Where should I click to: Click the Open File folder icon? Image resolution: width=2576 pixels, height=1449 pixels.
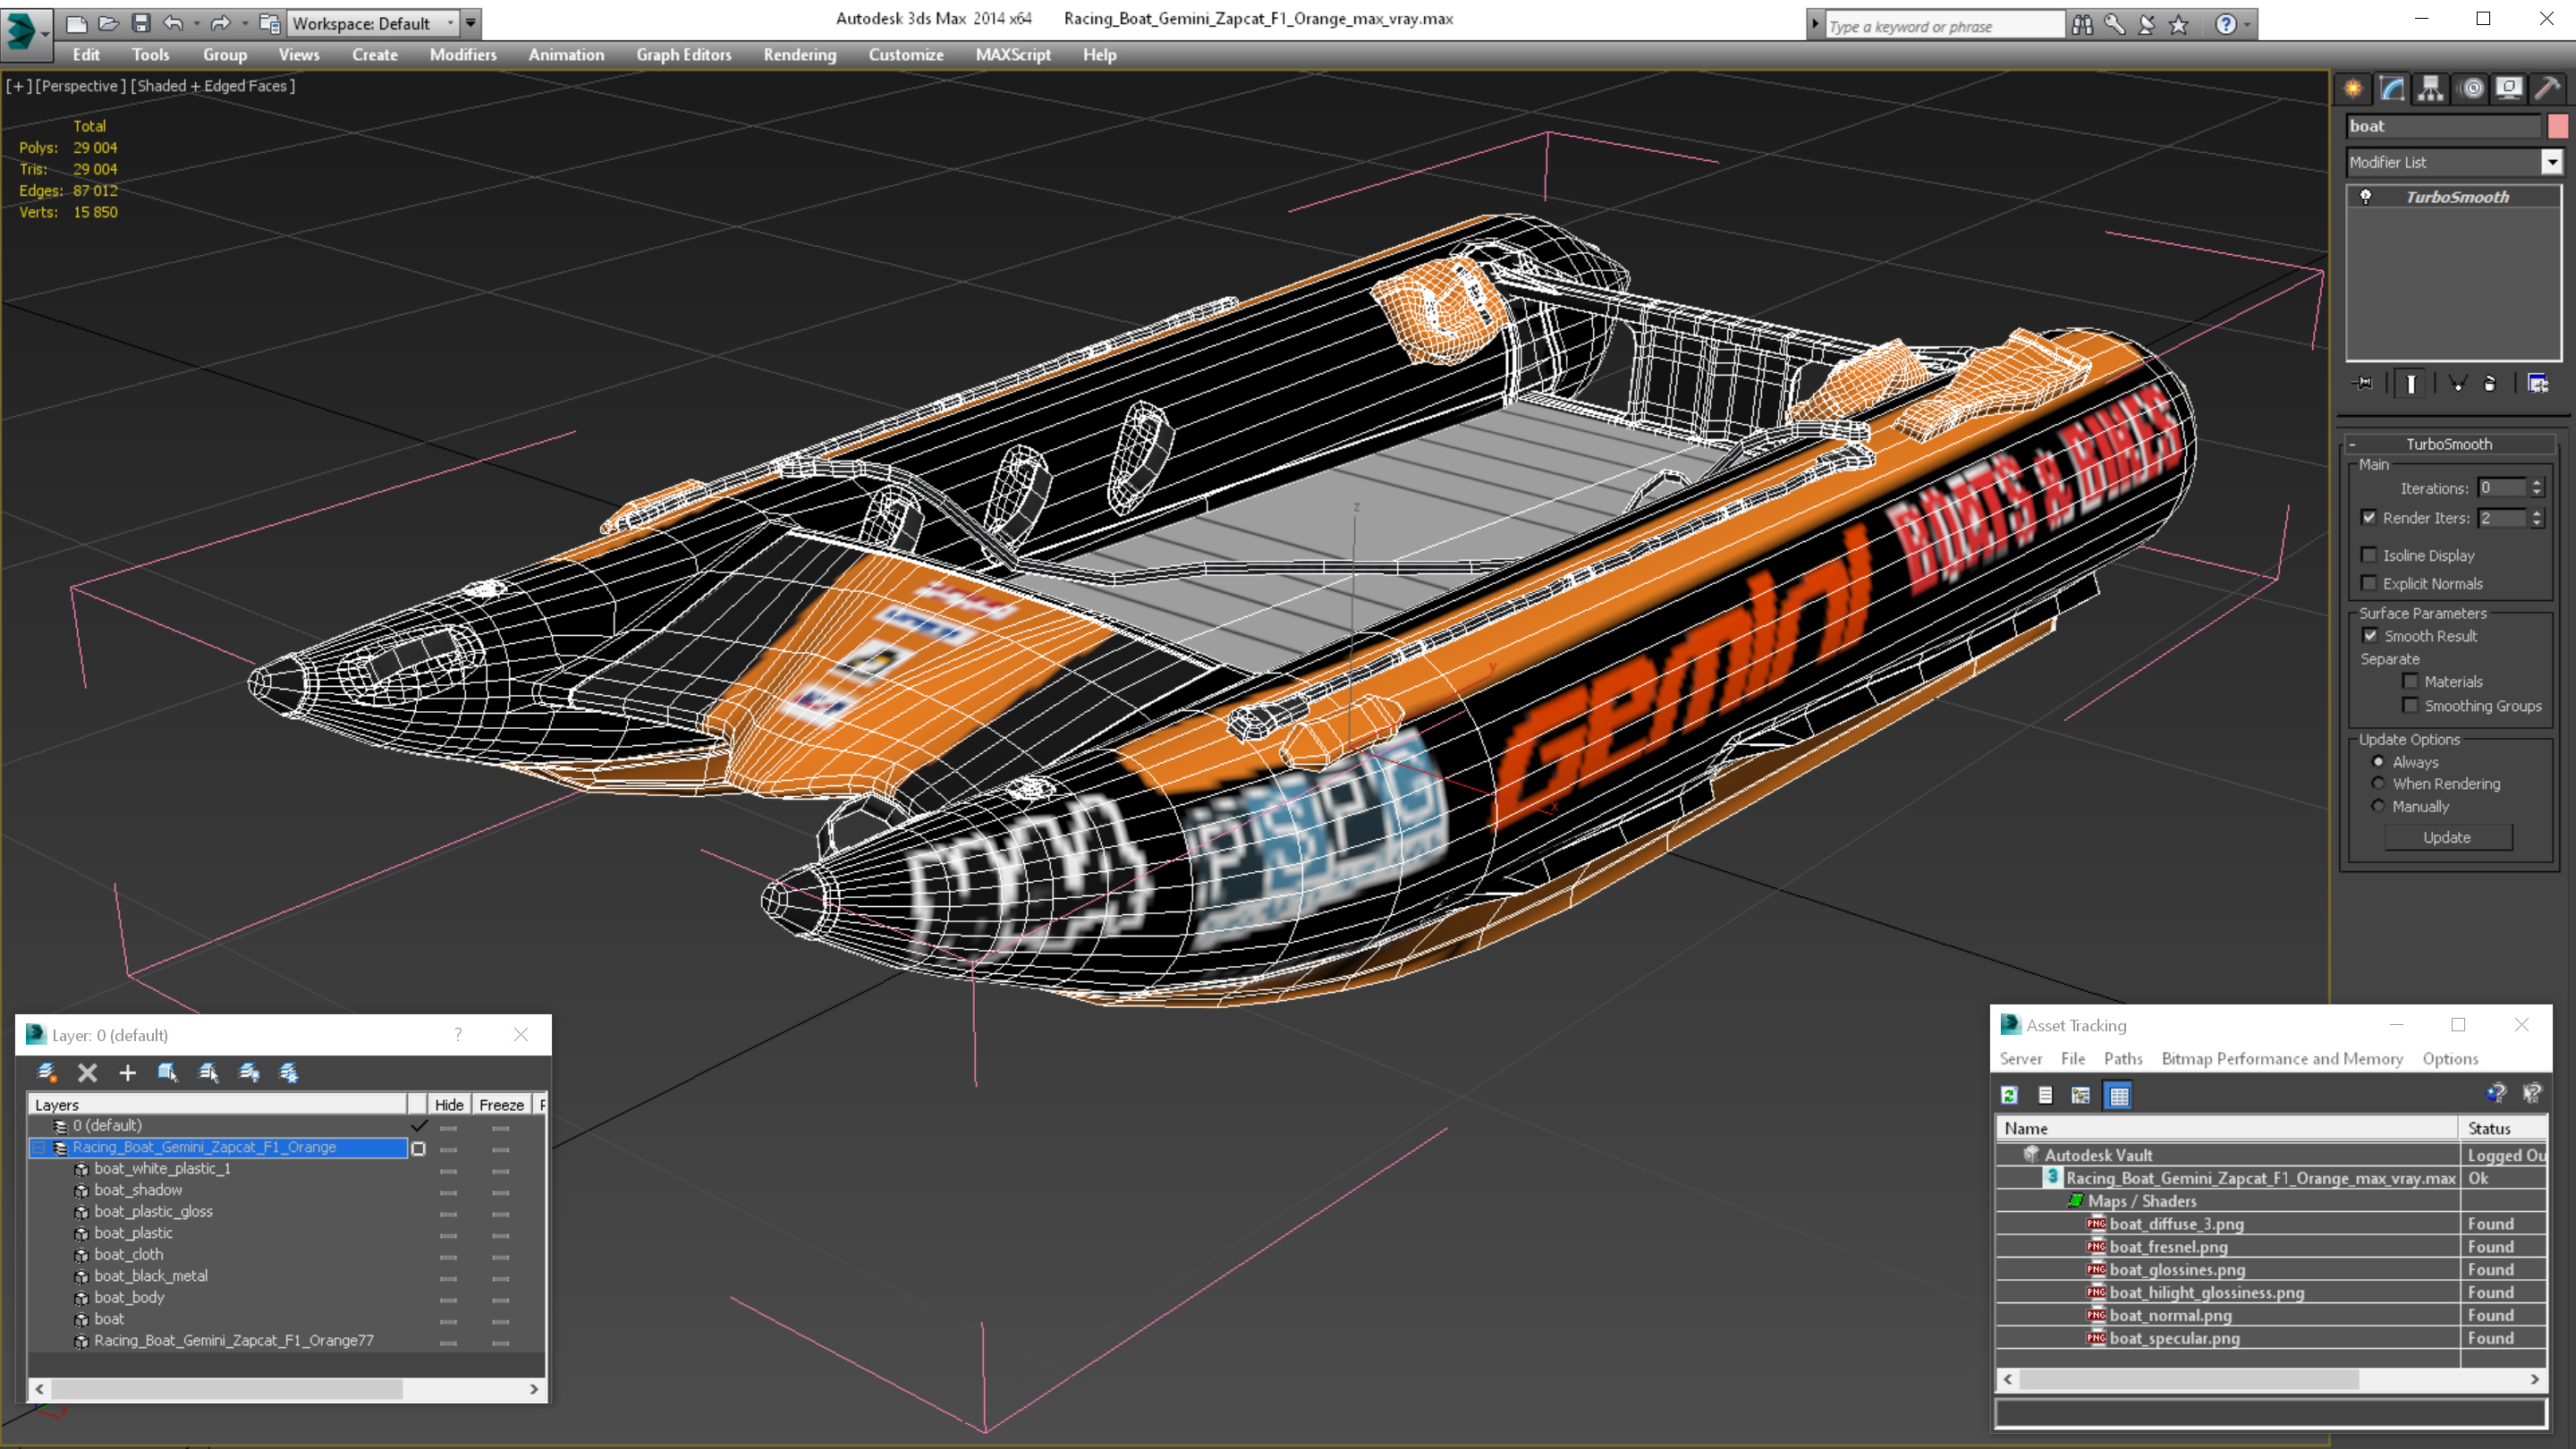pyautogui.click(x=108, y=23)
